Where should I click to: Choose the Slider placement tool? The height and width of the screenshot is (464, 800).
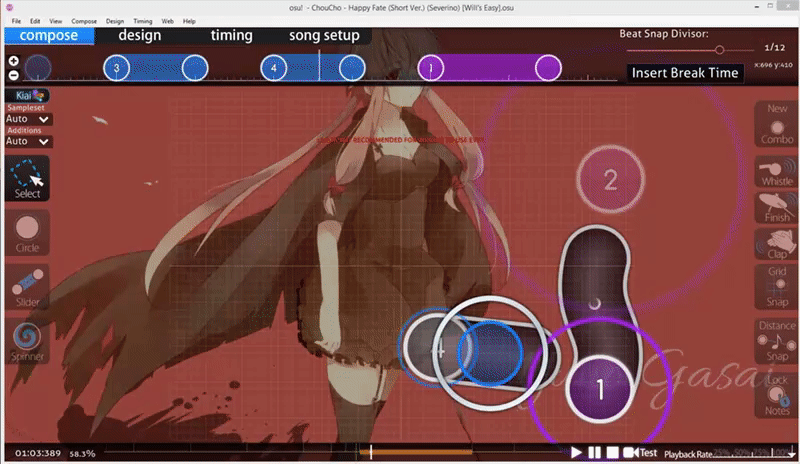click(27, 287)
